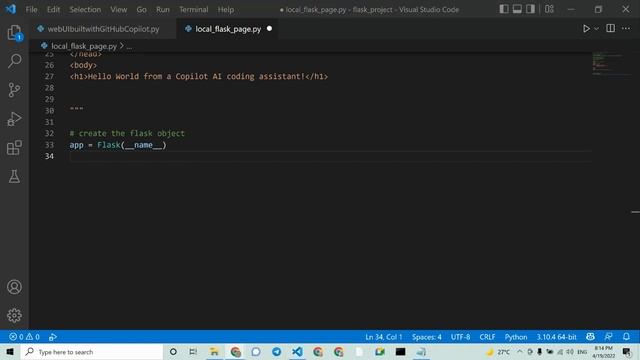Change the CRLF end of line sequence
This screenshot has width=640, height=360.
pyautogui.click(x=487, y=337)
